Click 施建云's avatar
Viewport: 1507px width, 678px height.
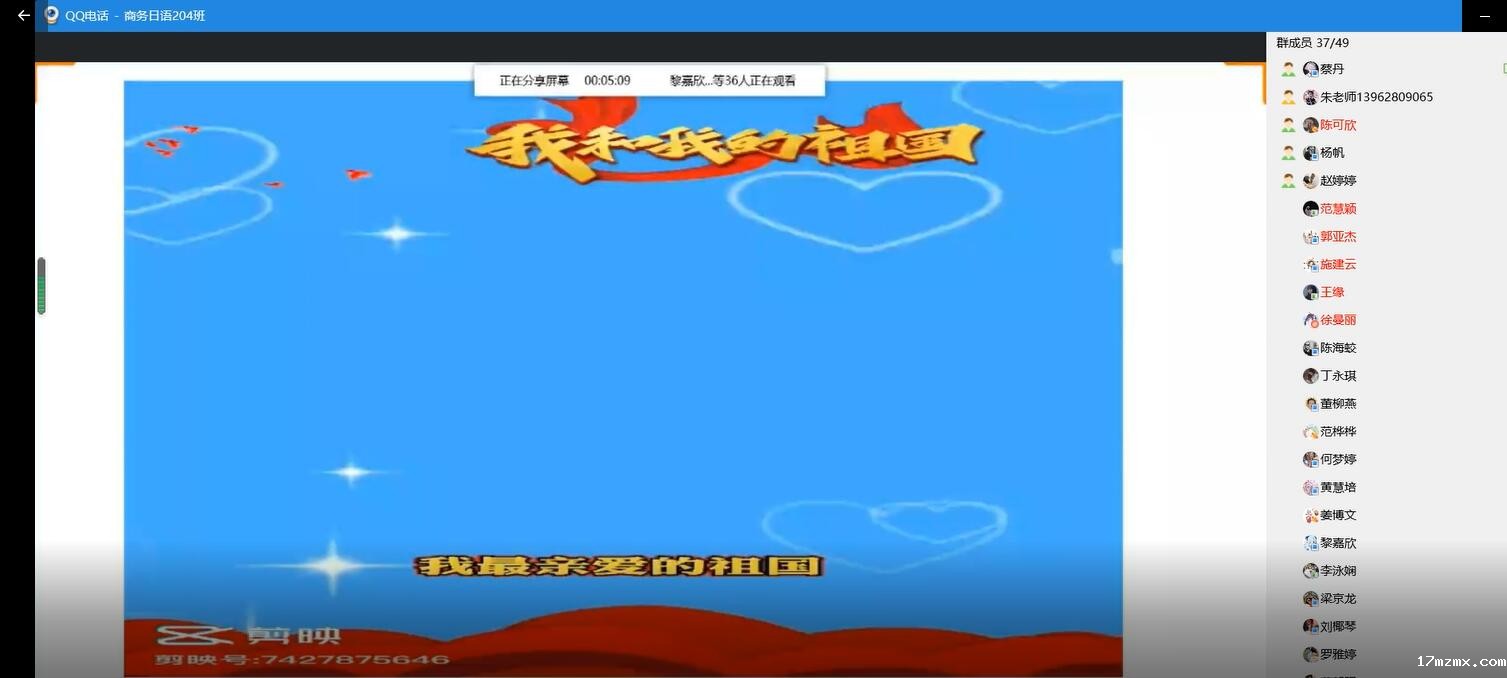(x=1310, y=265)
